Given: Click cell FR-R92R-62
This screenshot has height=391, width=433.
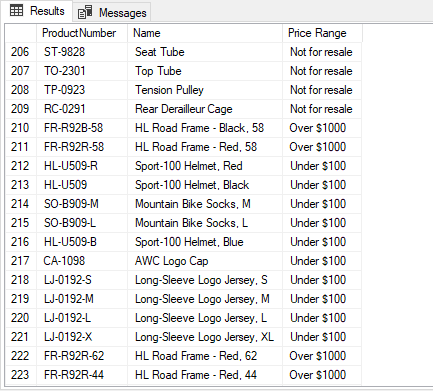Looking at the screenshot, I should (82, 356).
